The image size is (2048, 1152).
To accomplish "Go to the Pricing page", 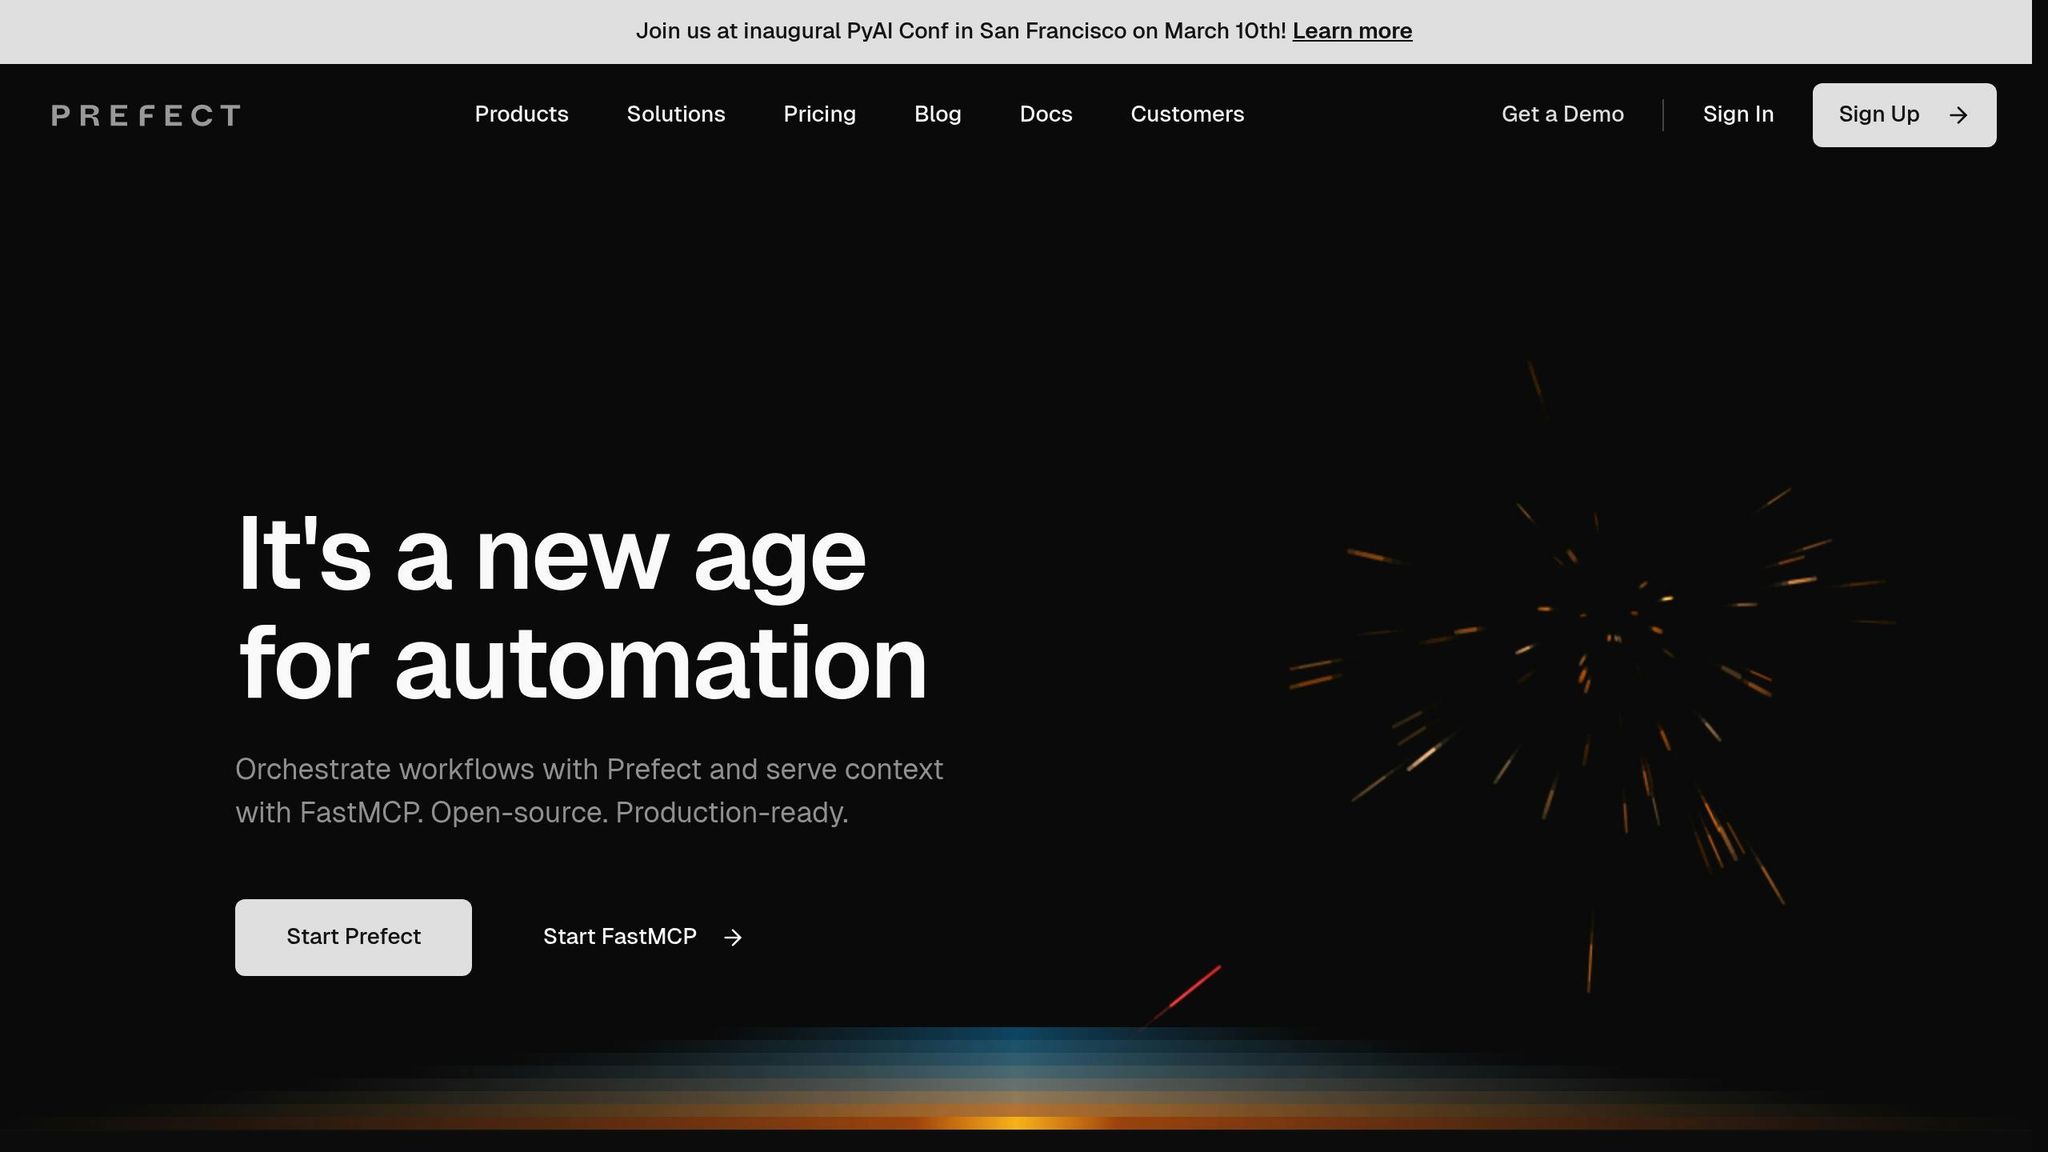I will pos(819,114).
